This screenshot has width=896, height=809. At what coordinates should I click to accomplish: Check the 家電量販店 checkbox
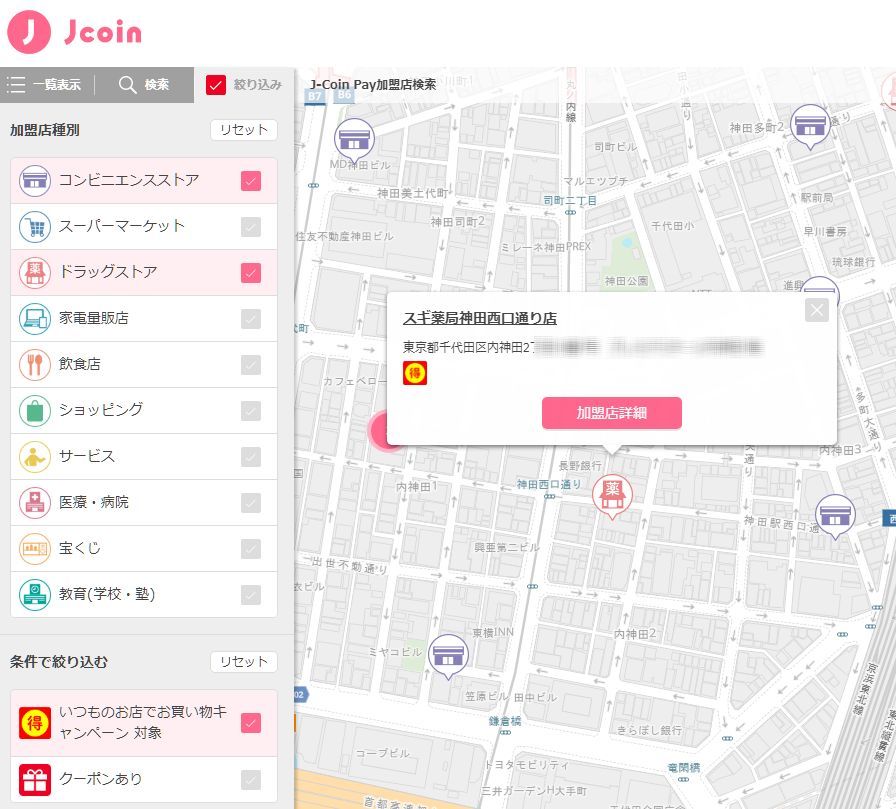click(x=251, y=319)
